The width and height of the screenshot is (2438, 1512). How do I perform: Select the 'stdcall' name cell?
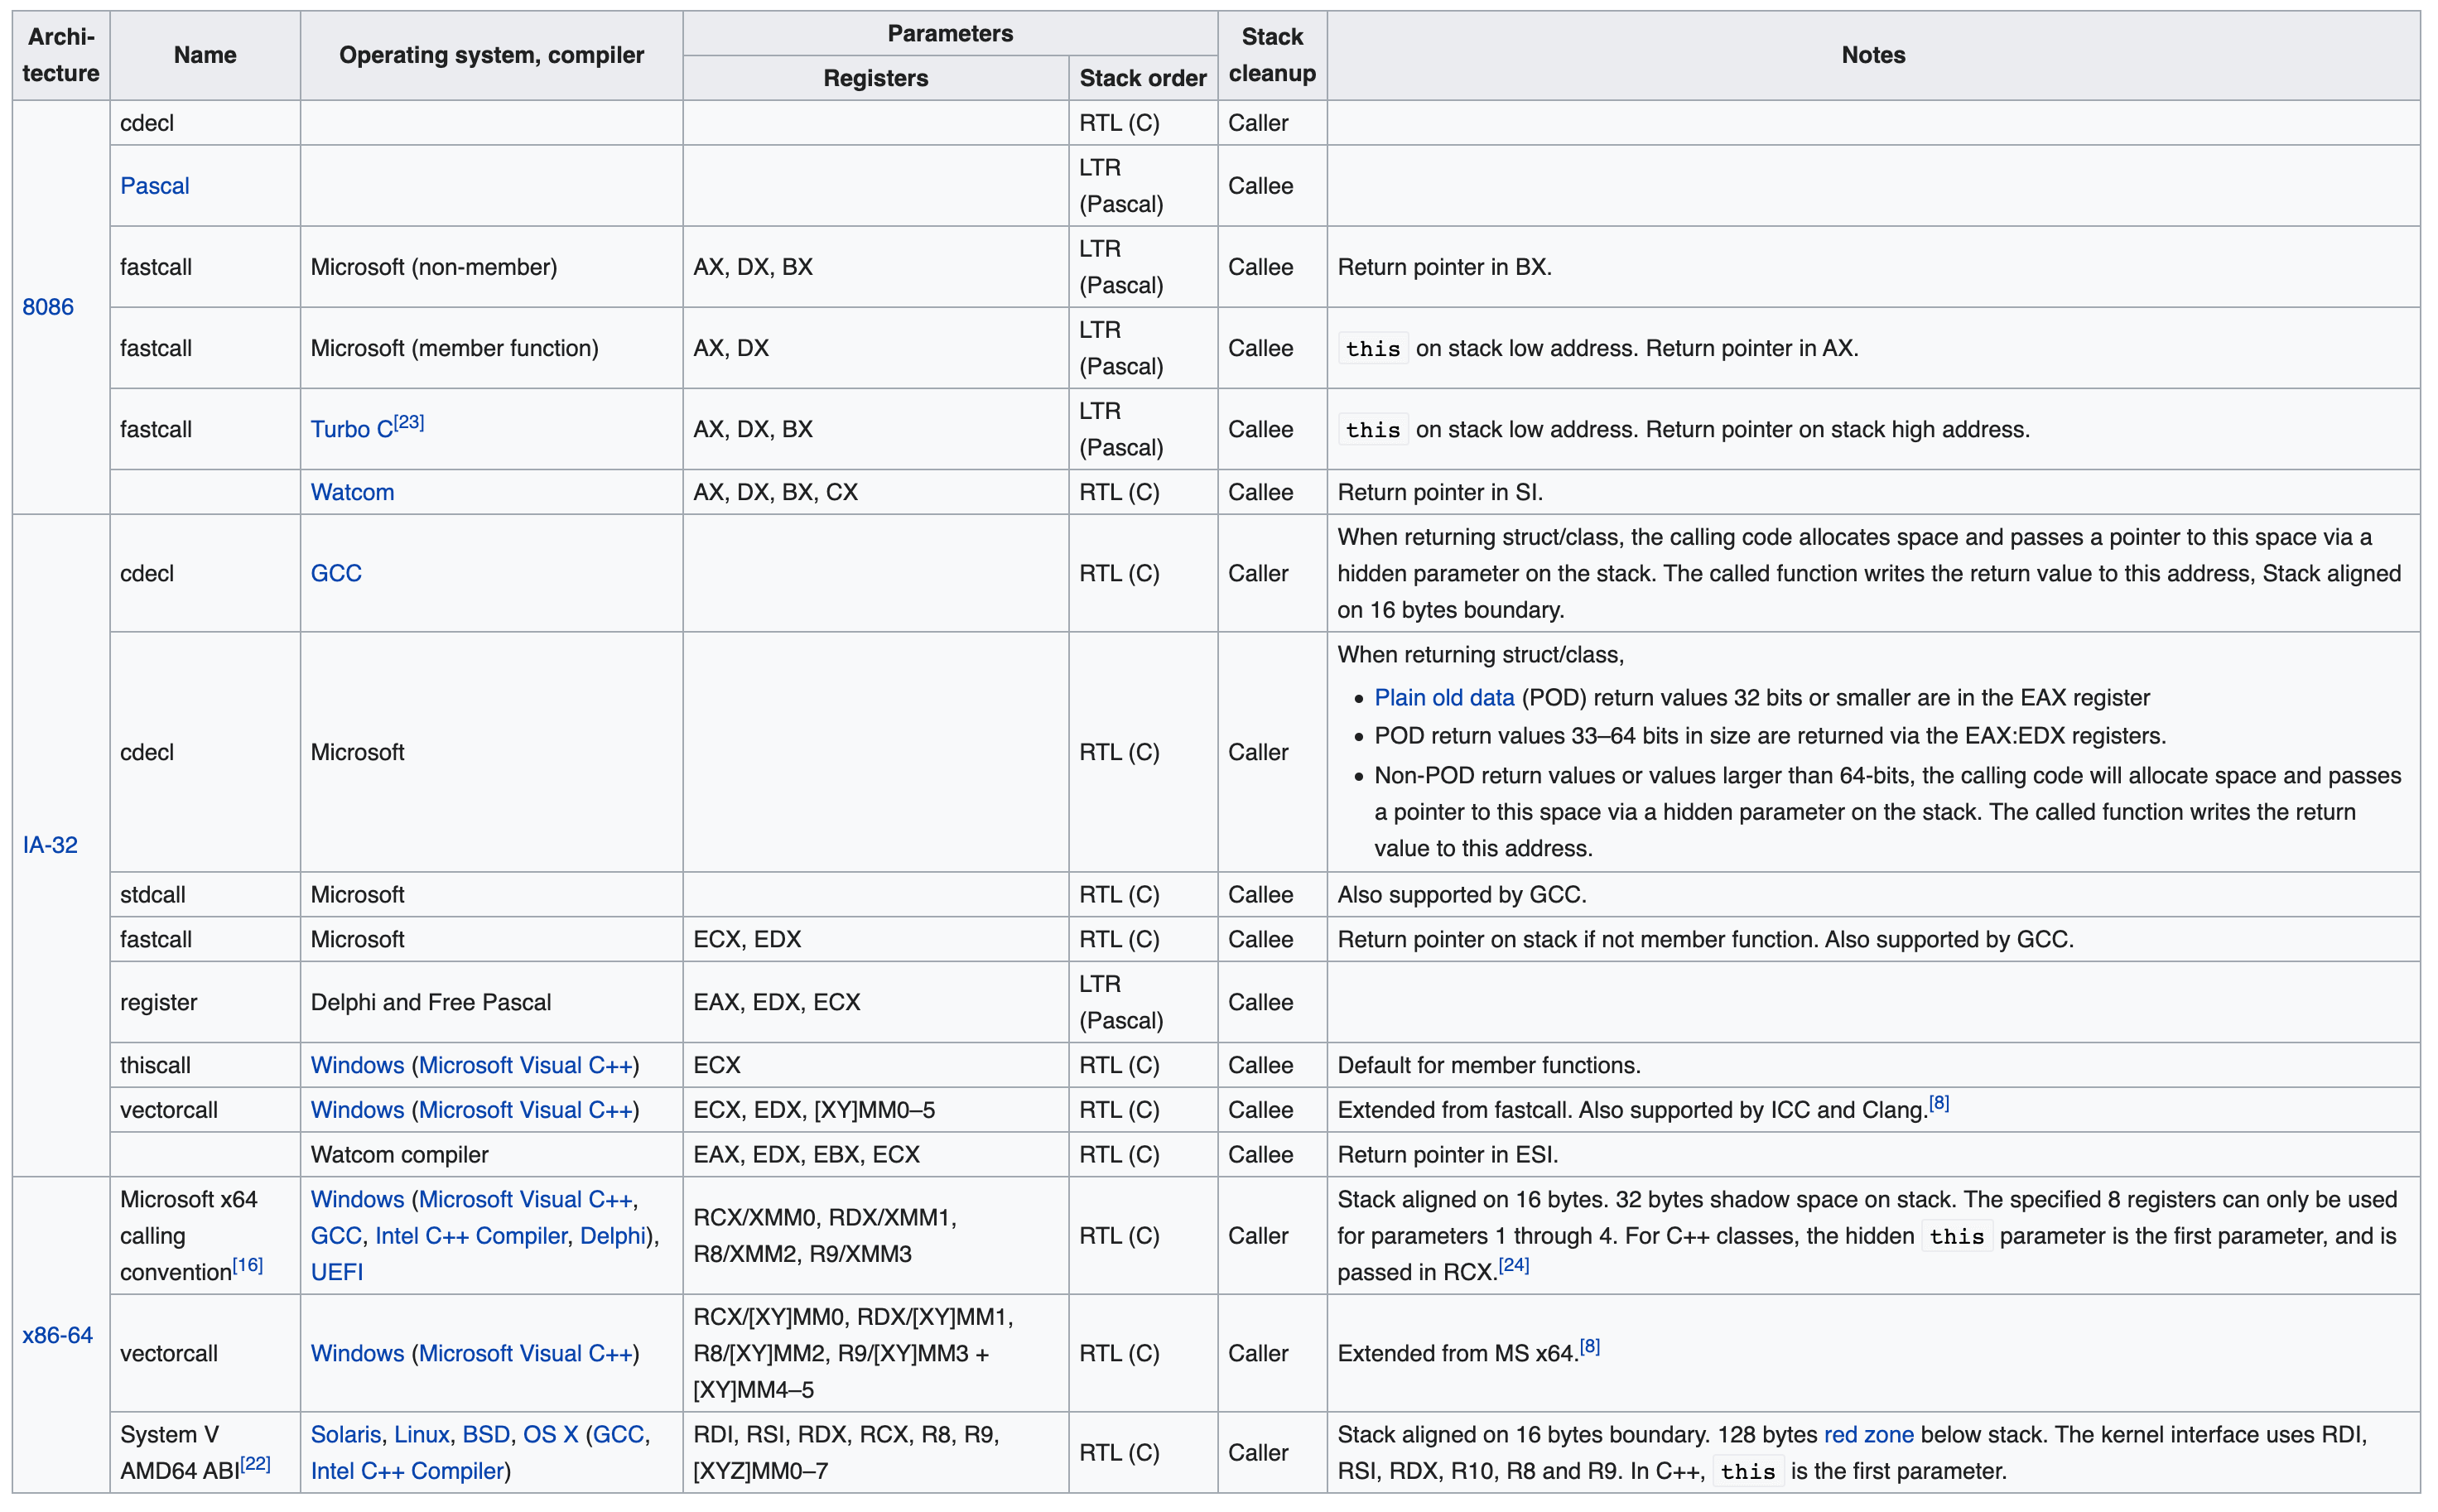205,894
